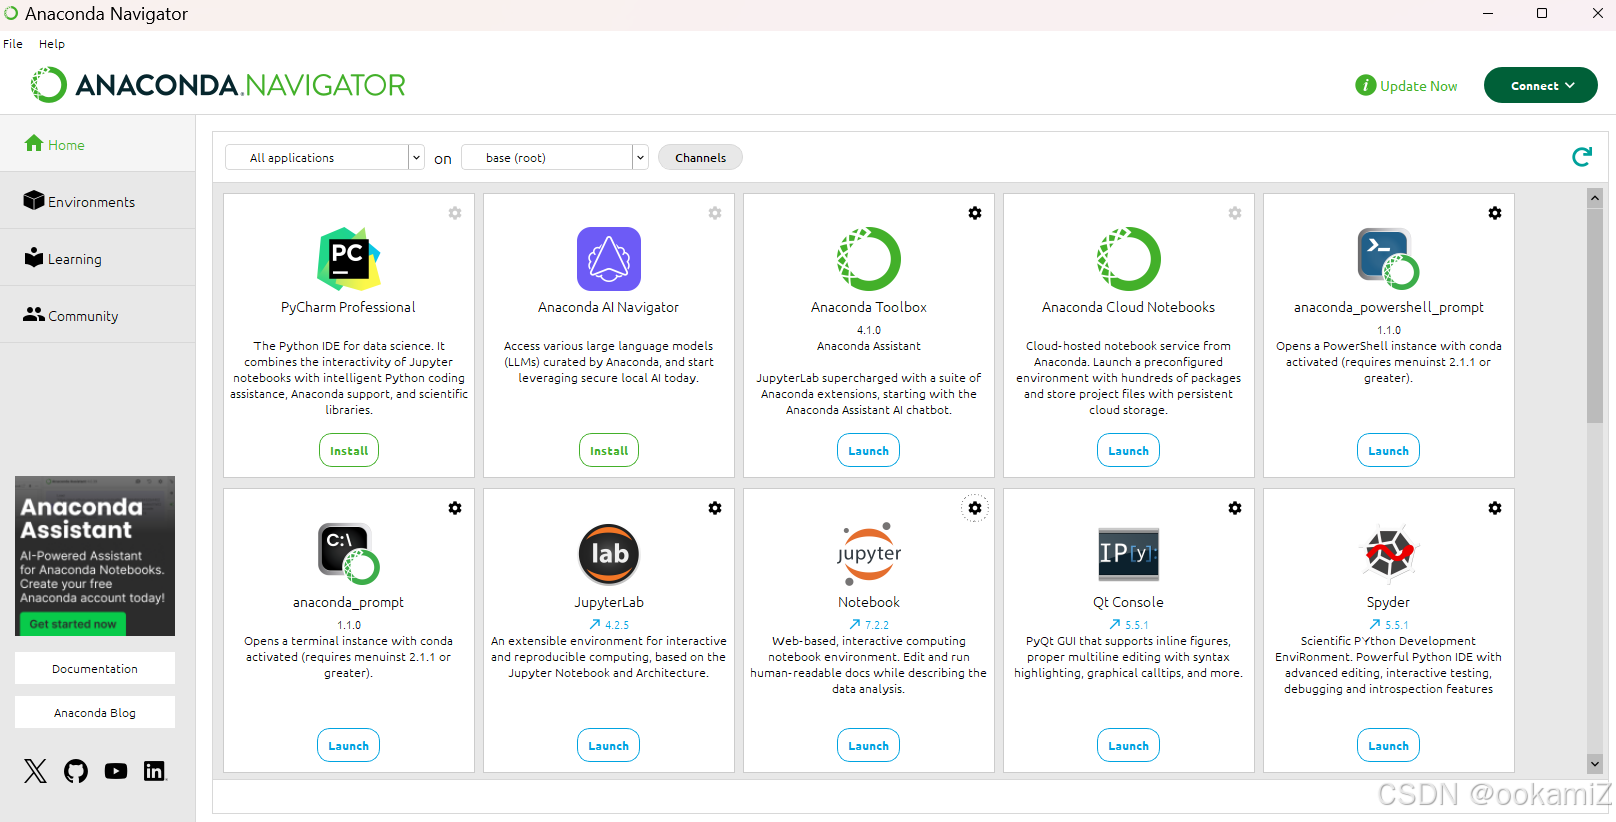This screenshot has width=1616, height=822.
Task: Open anaconda_prompt gear options
Action: pos(455,508)
